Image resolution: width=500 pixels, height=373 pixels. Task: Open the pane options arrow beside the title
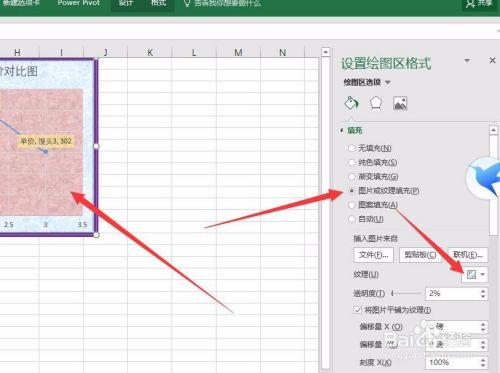(x=467, y=60)
